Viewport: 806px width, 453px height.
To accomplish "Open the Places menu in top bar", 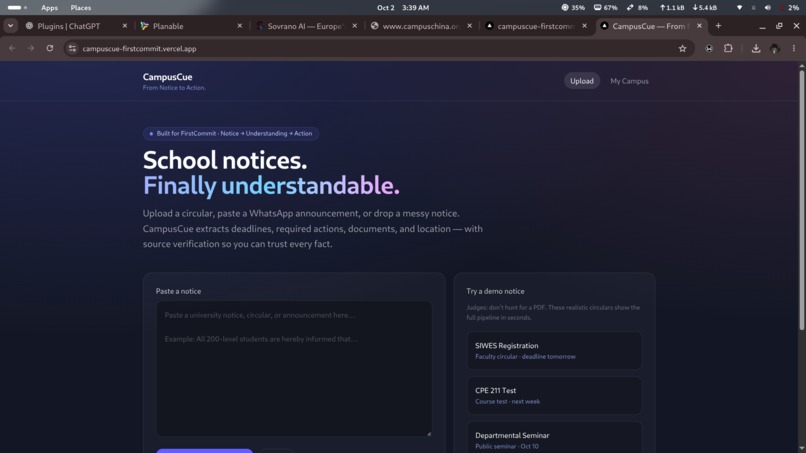I will point(81,8).
